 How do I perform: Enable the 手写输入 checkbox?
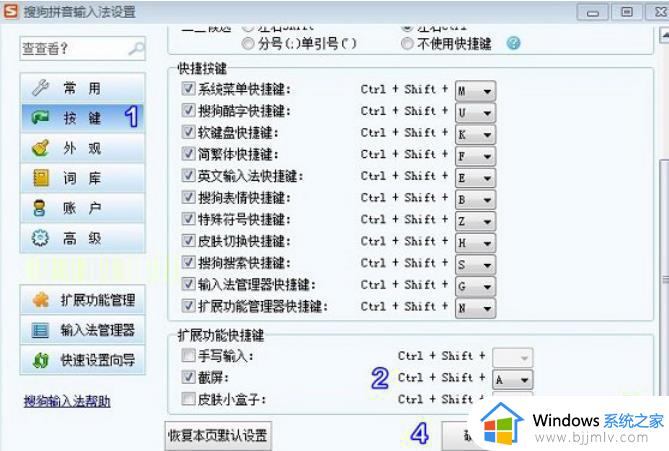[188, 355]
